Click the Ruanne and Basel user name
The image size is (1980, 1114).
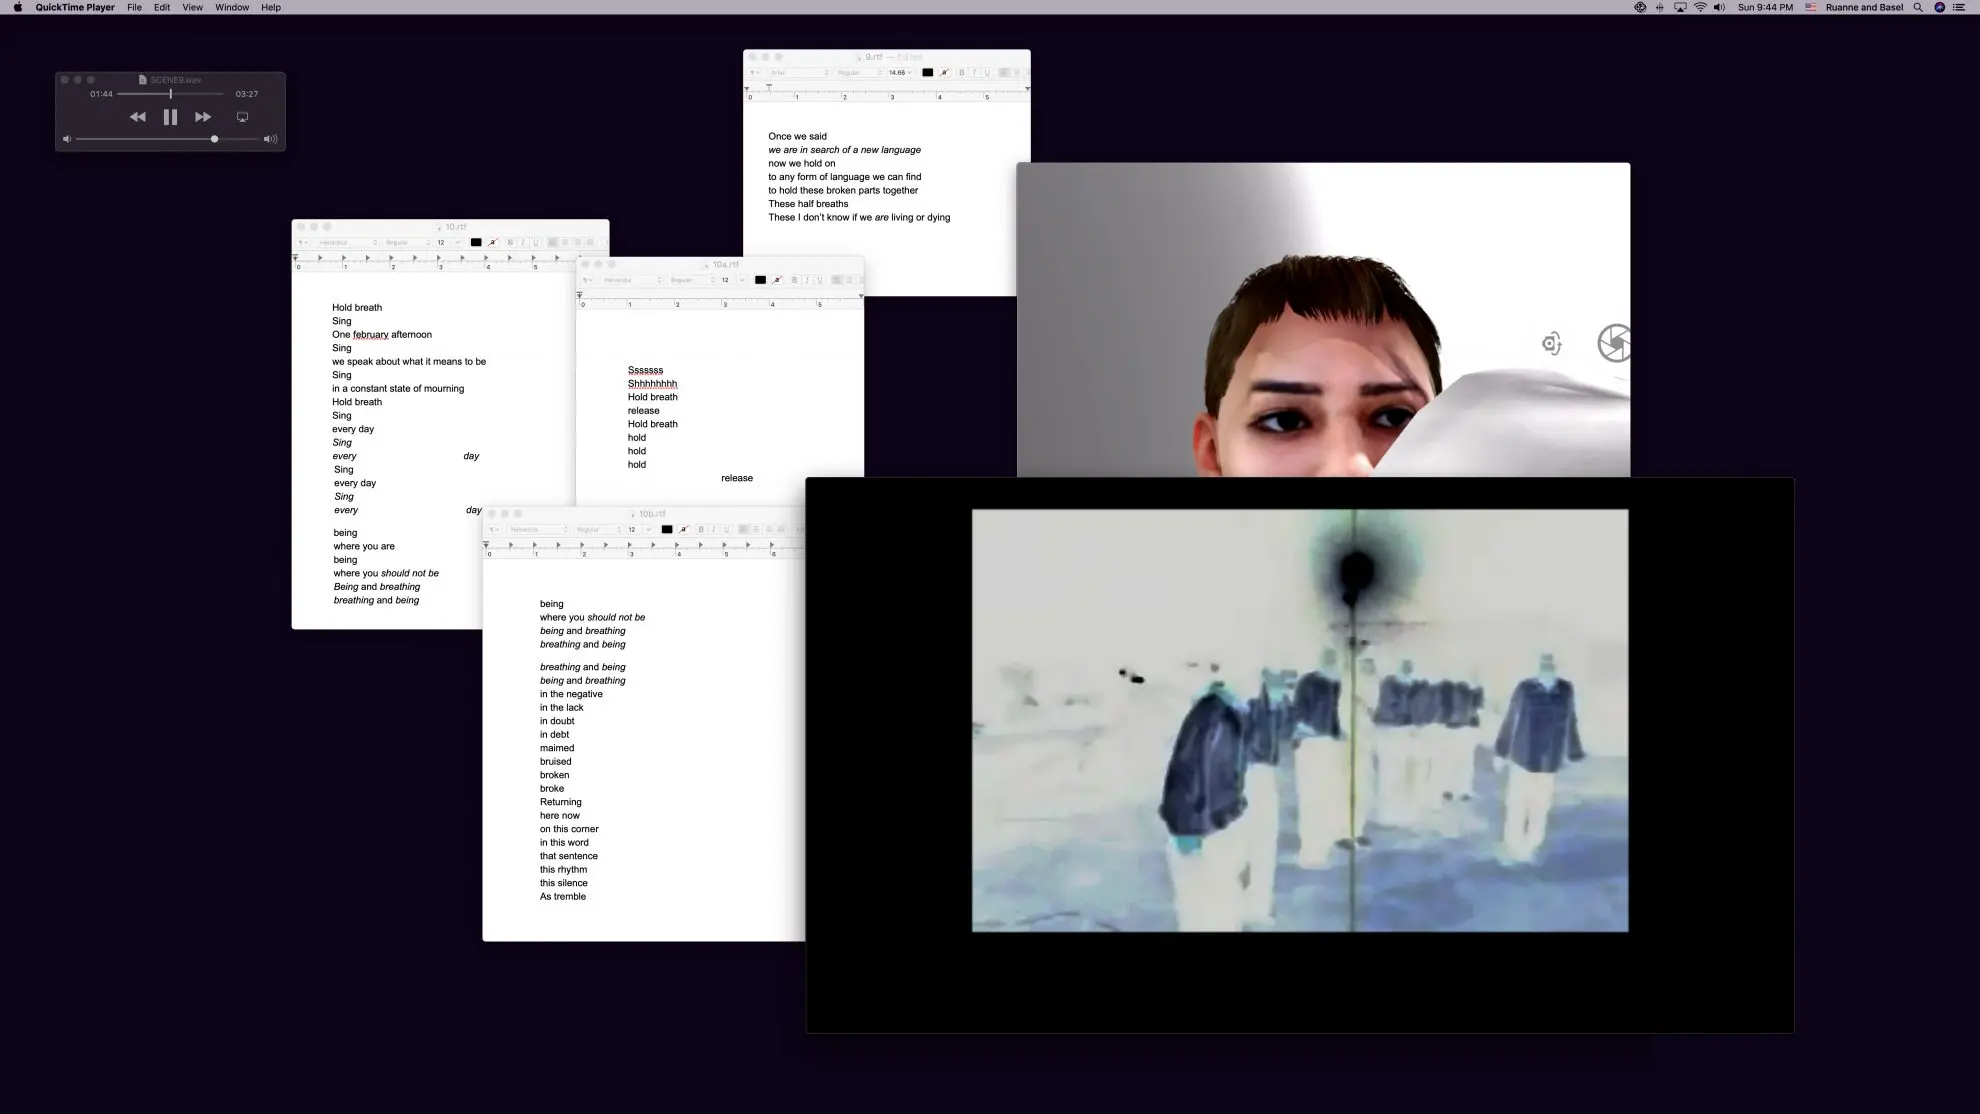tap(1864, 7)
